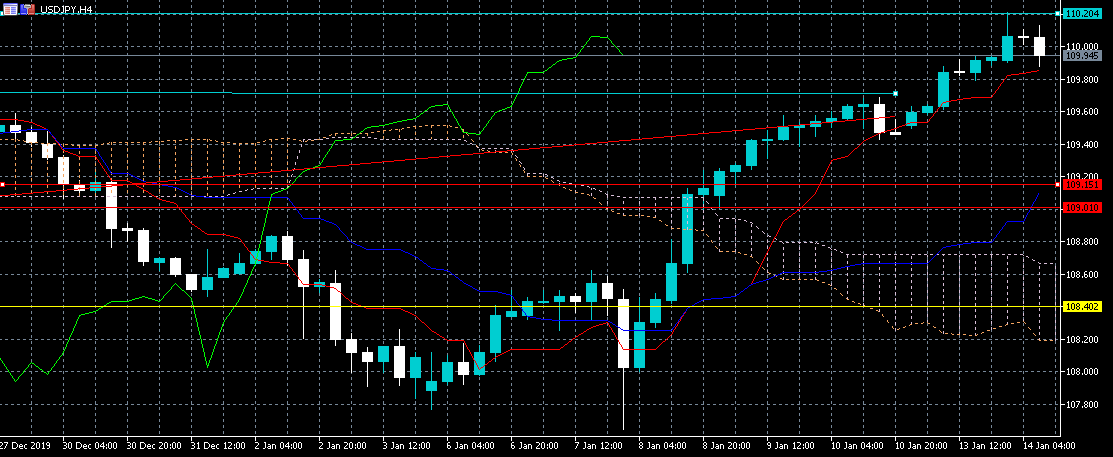
Task: Click the 2 Jan 04:00 time label
Action: tap(277, 448)
